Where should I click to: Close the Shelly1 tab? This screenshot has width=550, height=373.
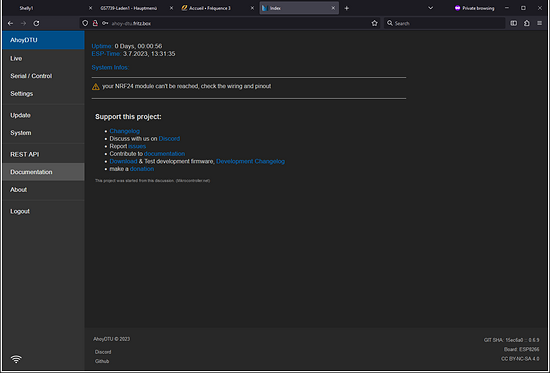[x=90, y=8]
